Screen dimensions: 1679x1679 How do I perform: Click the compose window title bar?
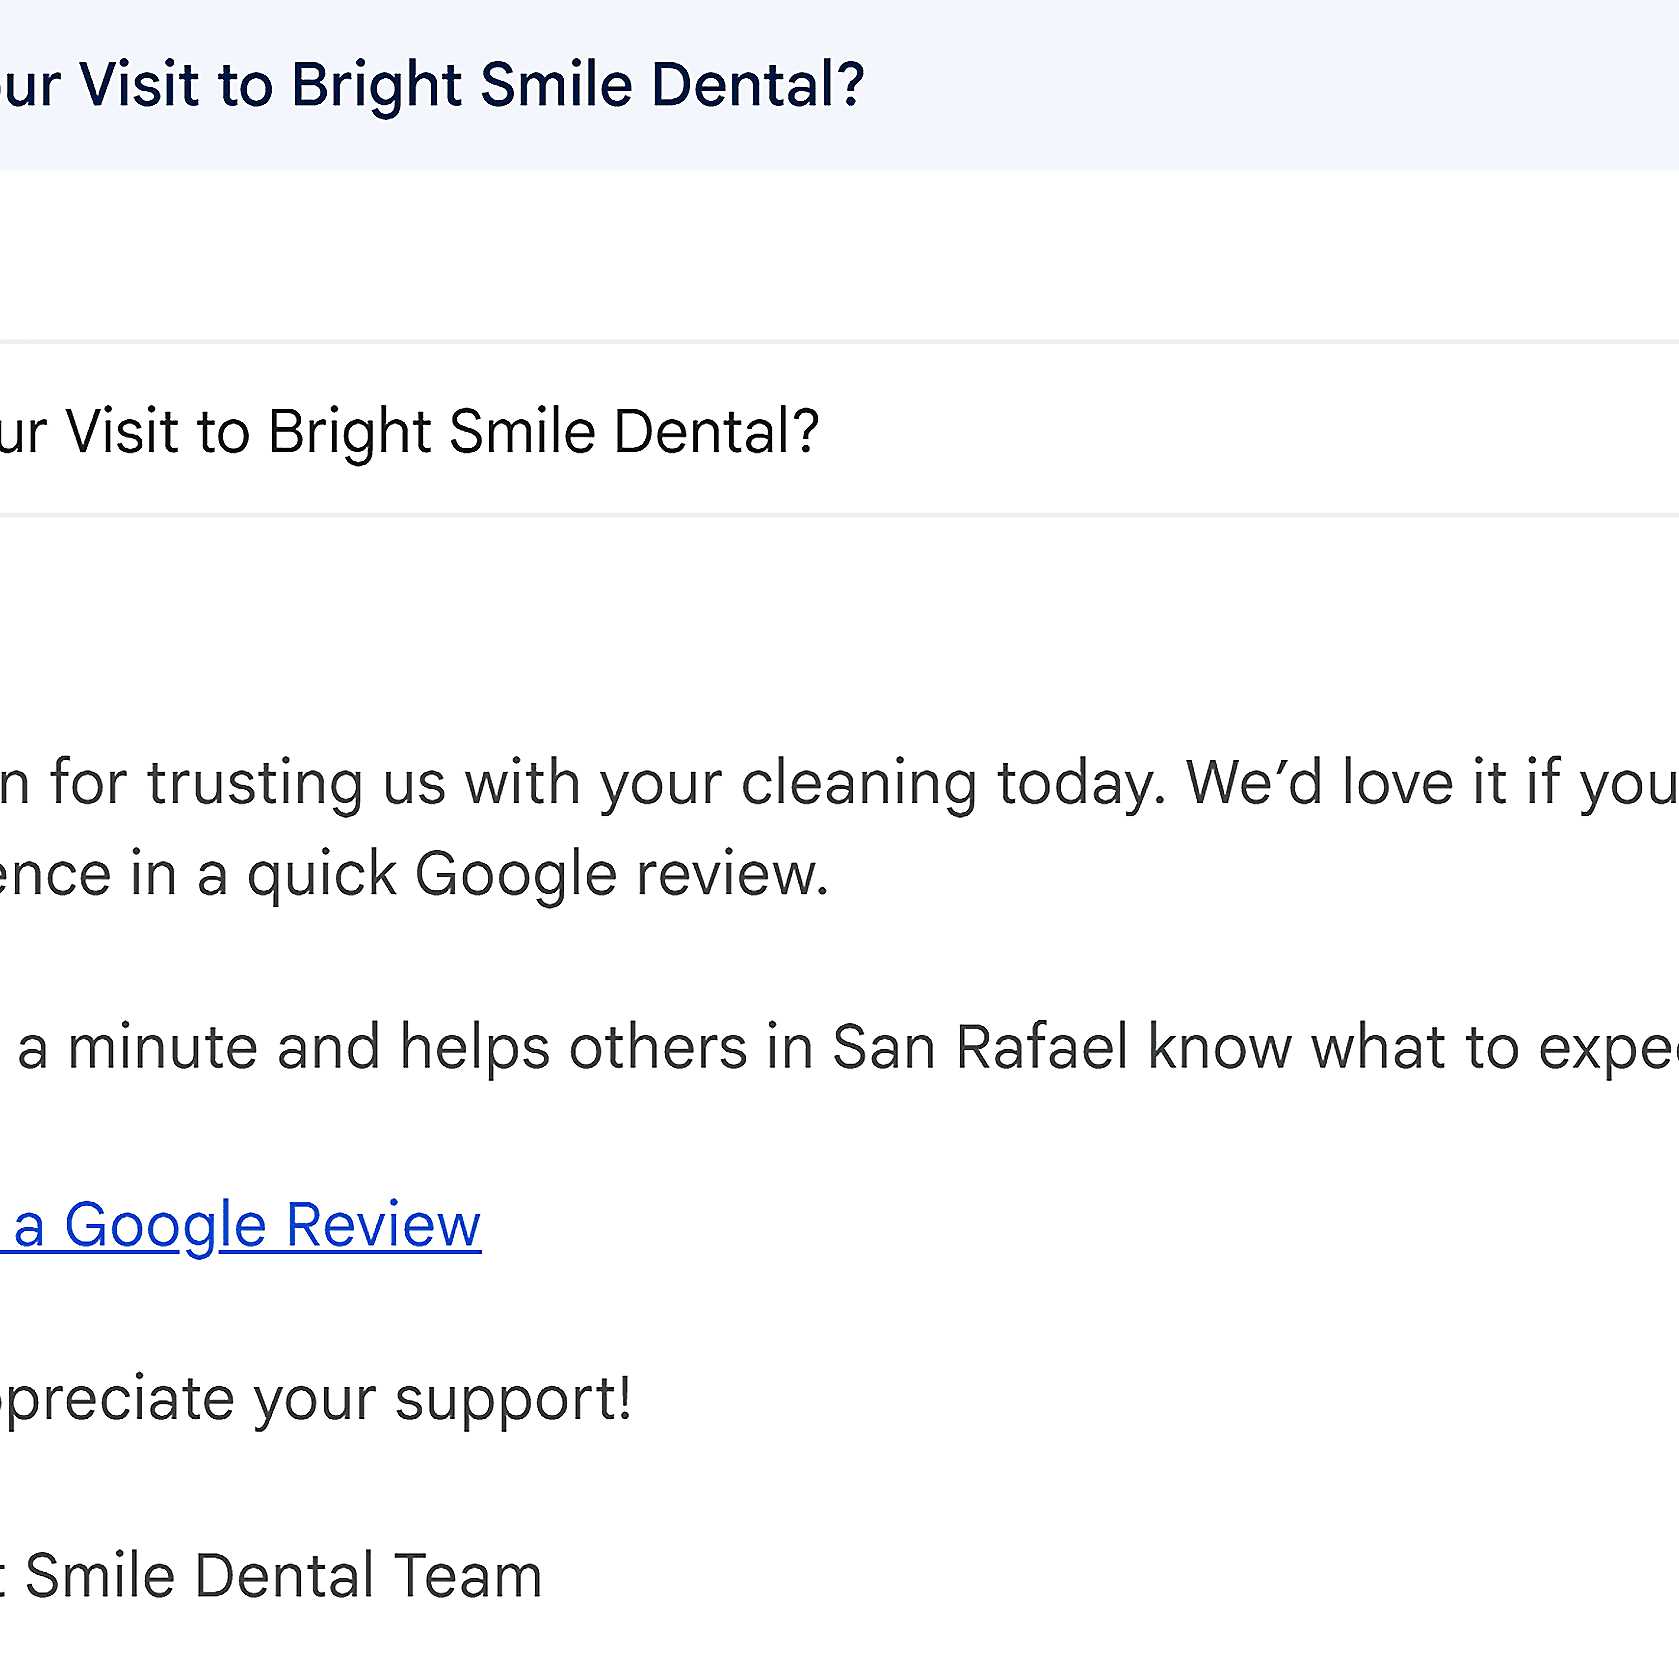click(1200, 85)
